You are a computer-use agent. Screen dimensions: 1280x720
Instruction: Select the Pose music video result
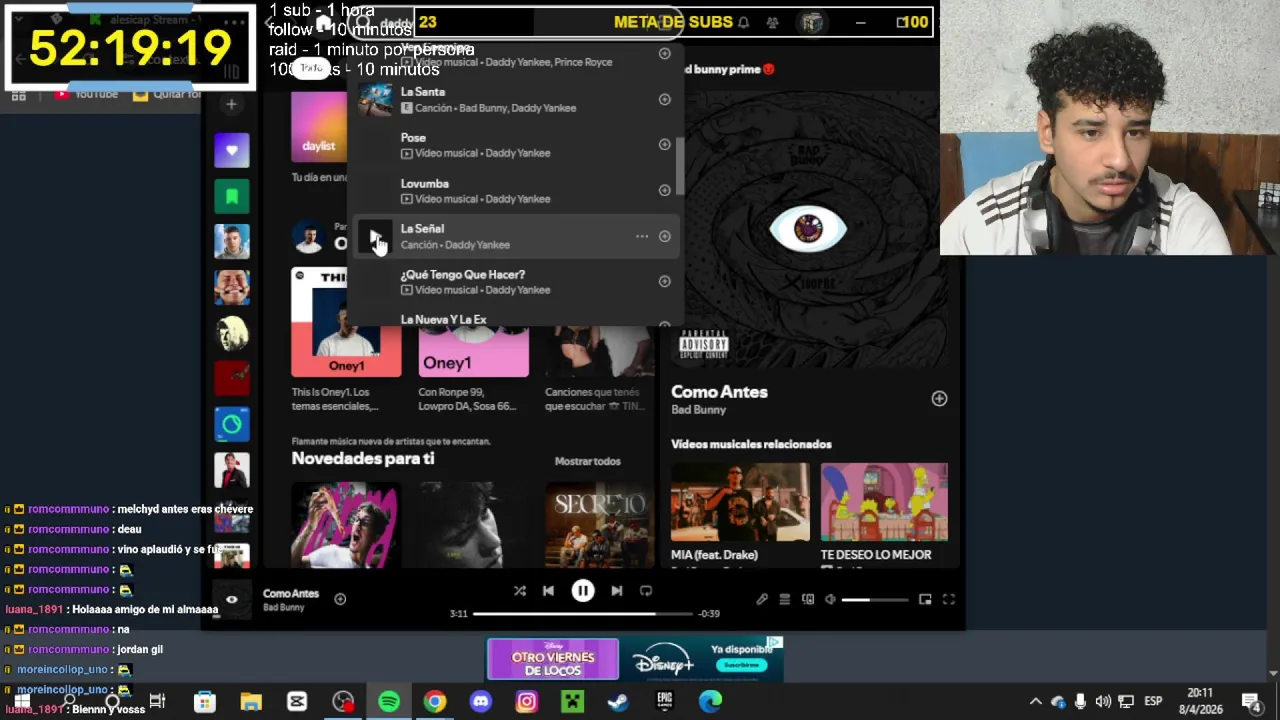coord(515,145)
